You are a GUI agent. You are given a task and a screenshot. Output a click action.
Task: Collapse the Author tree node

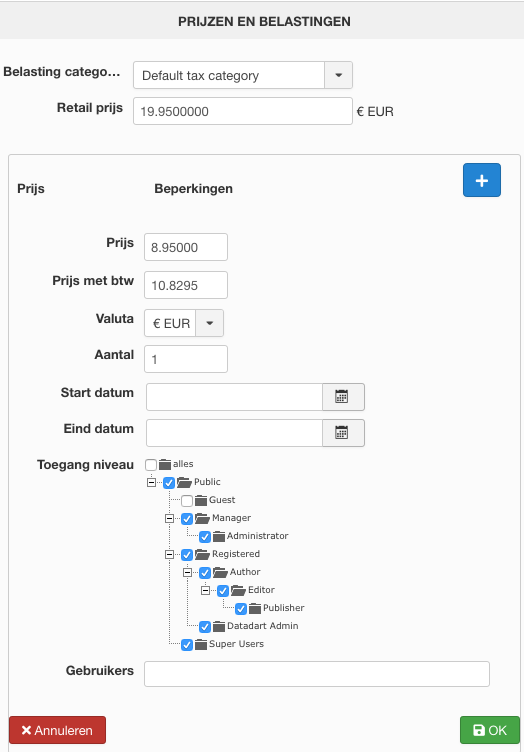click(x=187, y=572)
